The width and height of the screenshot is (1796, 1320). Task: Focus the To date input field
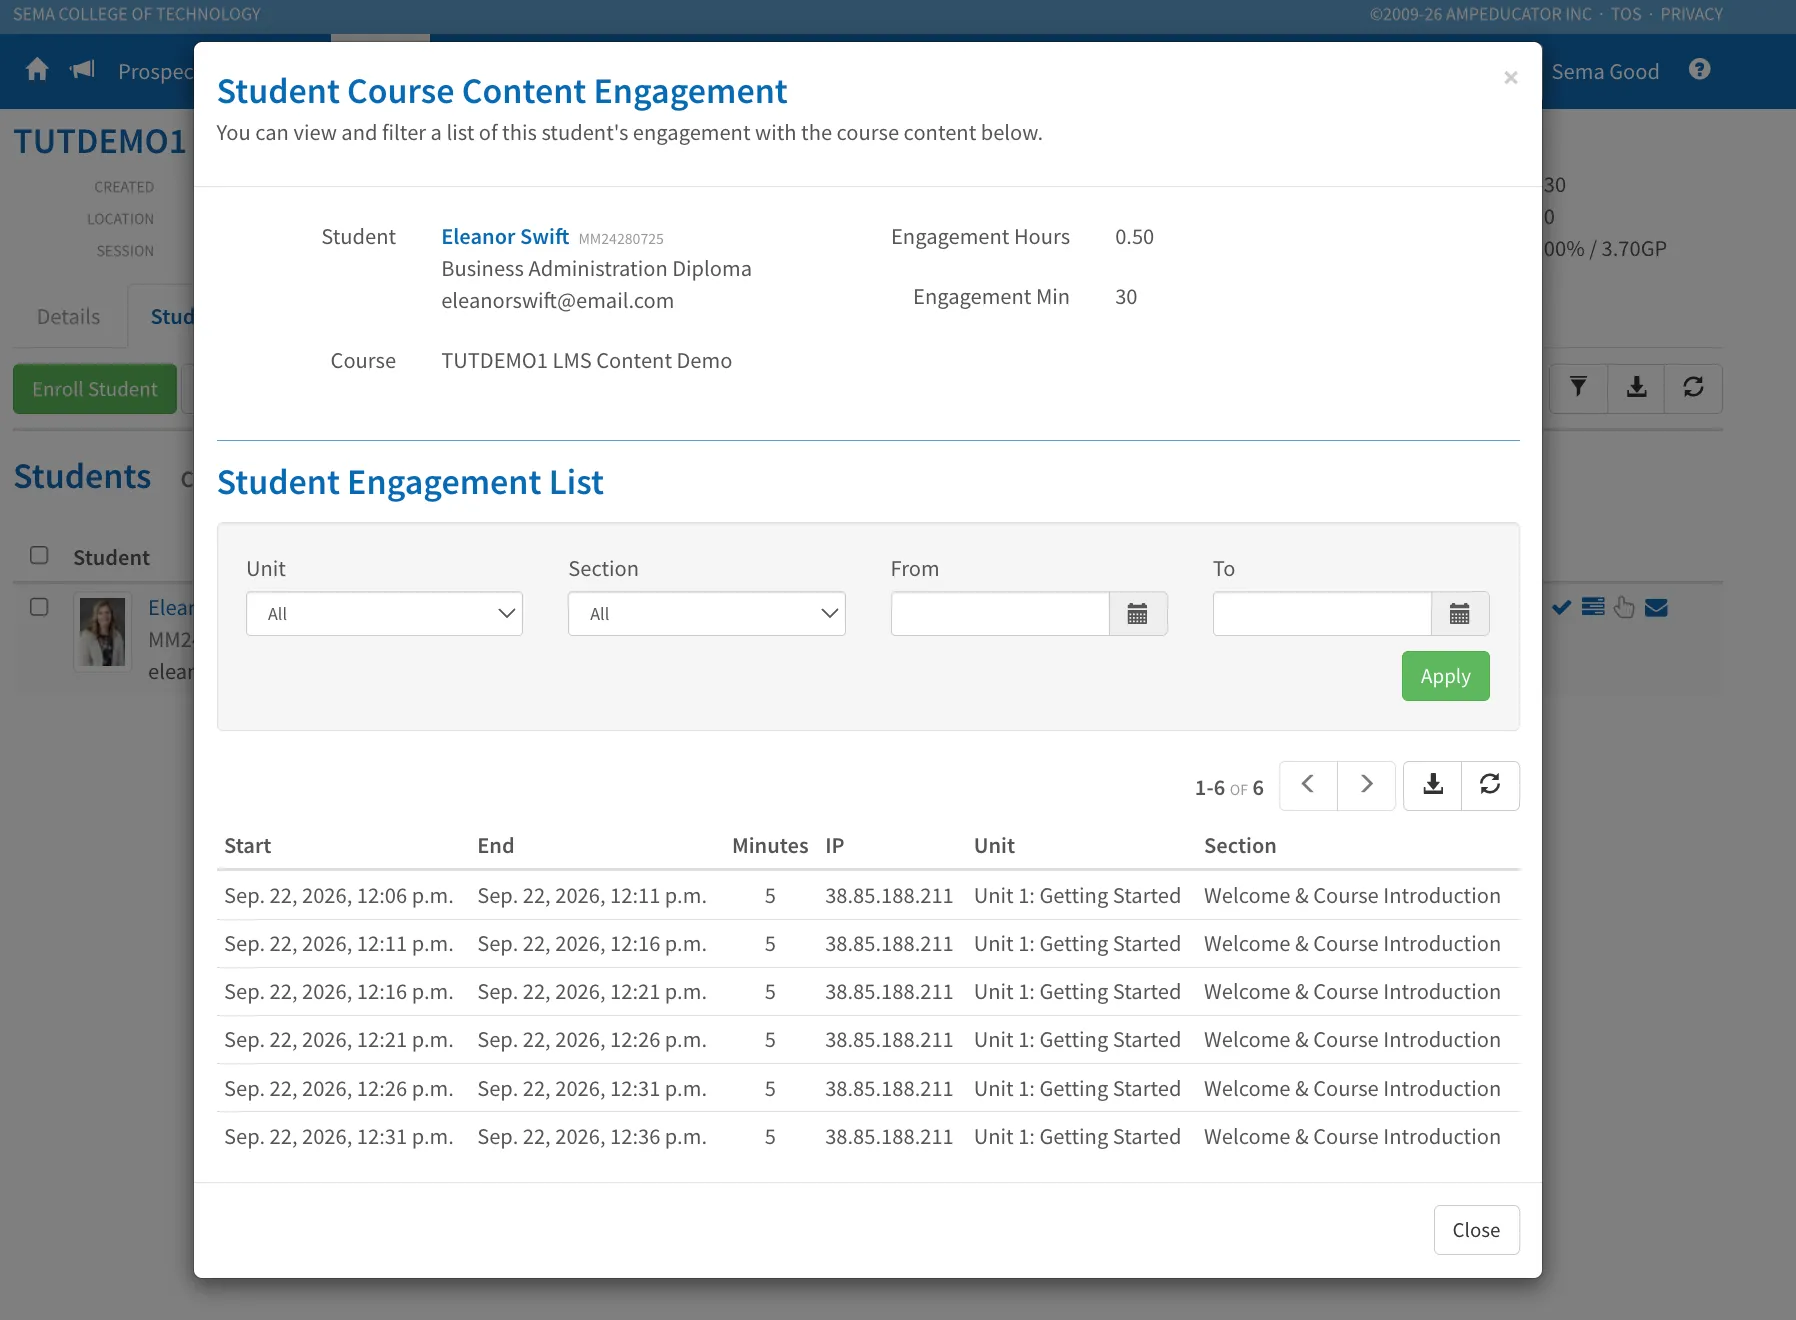(1322, 614)
